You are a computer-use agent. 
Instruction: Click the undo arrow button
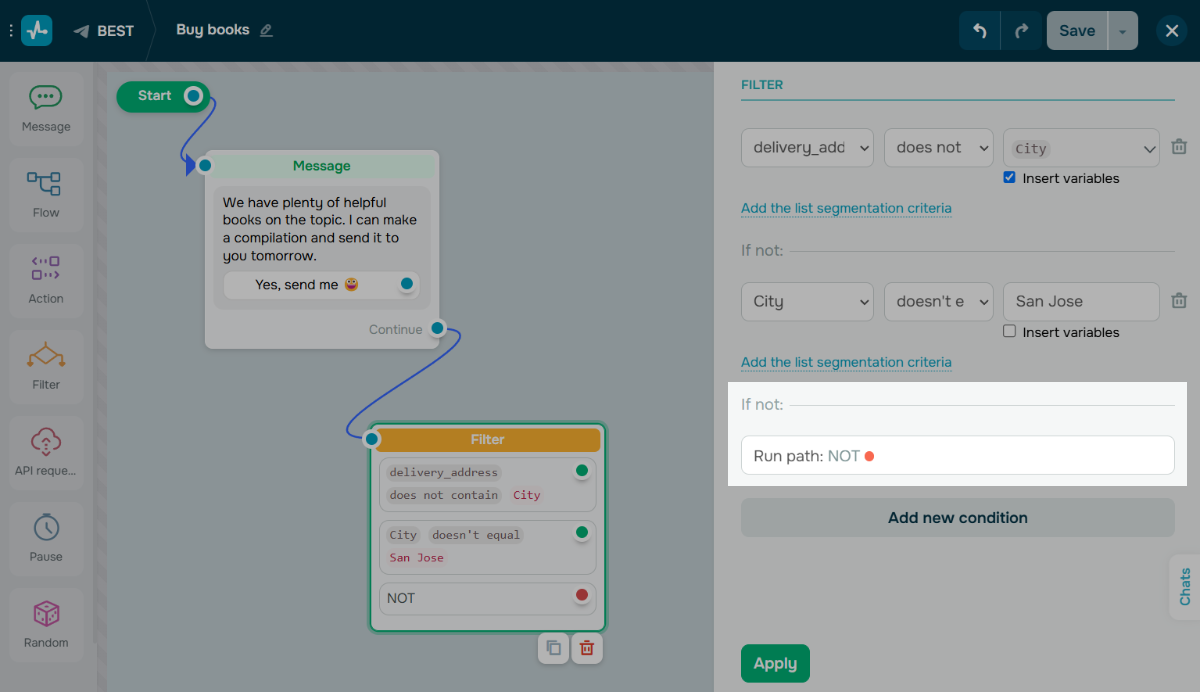[x=980, y=31]
